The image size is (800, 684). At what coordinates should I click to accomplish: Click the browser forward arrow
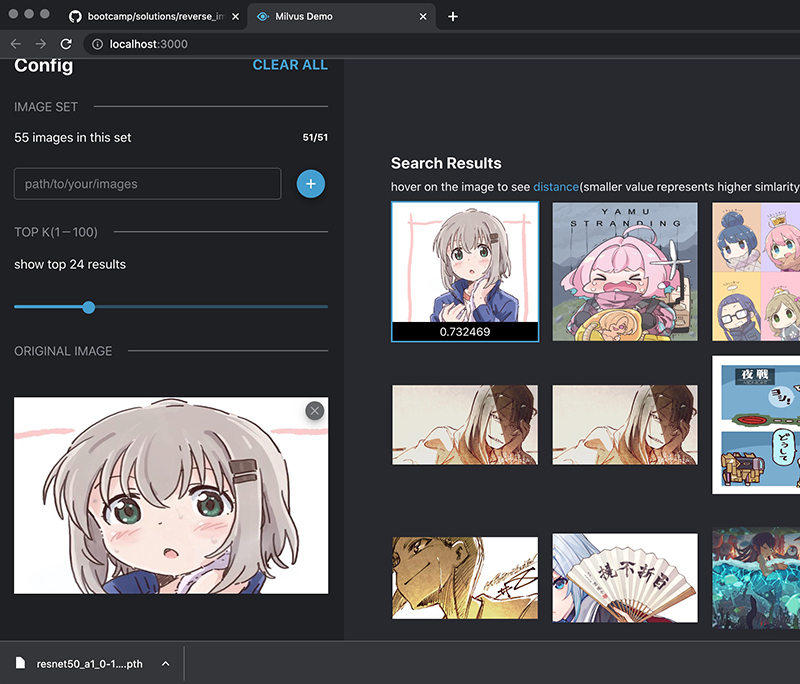click(41, 44)
